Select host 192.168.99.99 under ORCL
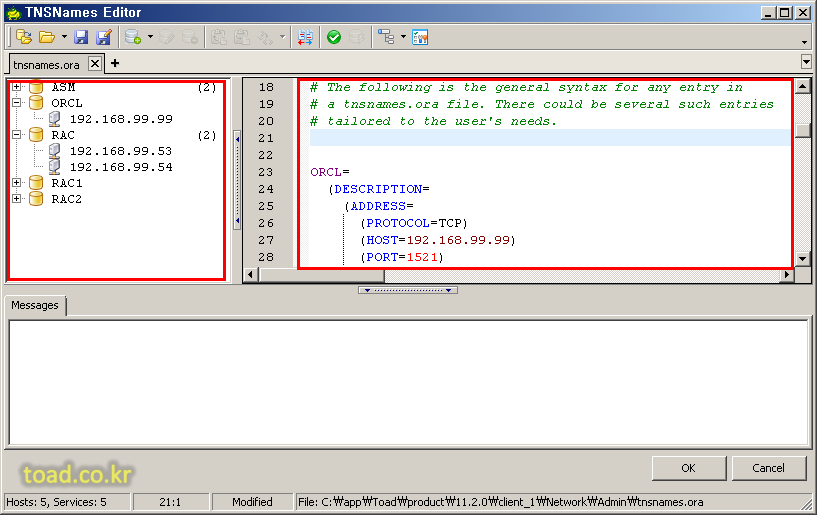This screenshot has width=817, height=515. pos(121,119)
